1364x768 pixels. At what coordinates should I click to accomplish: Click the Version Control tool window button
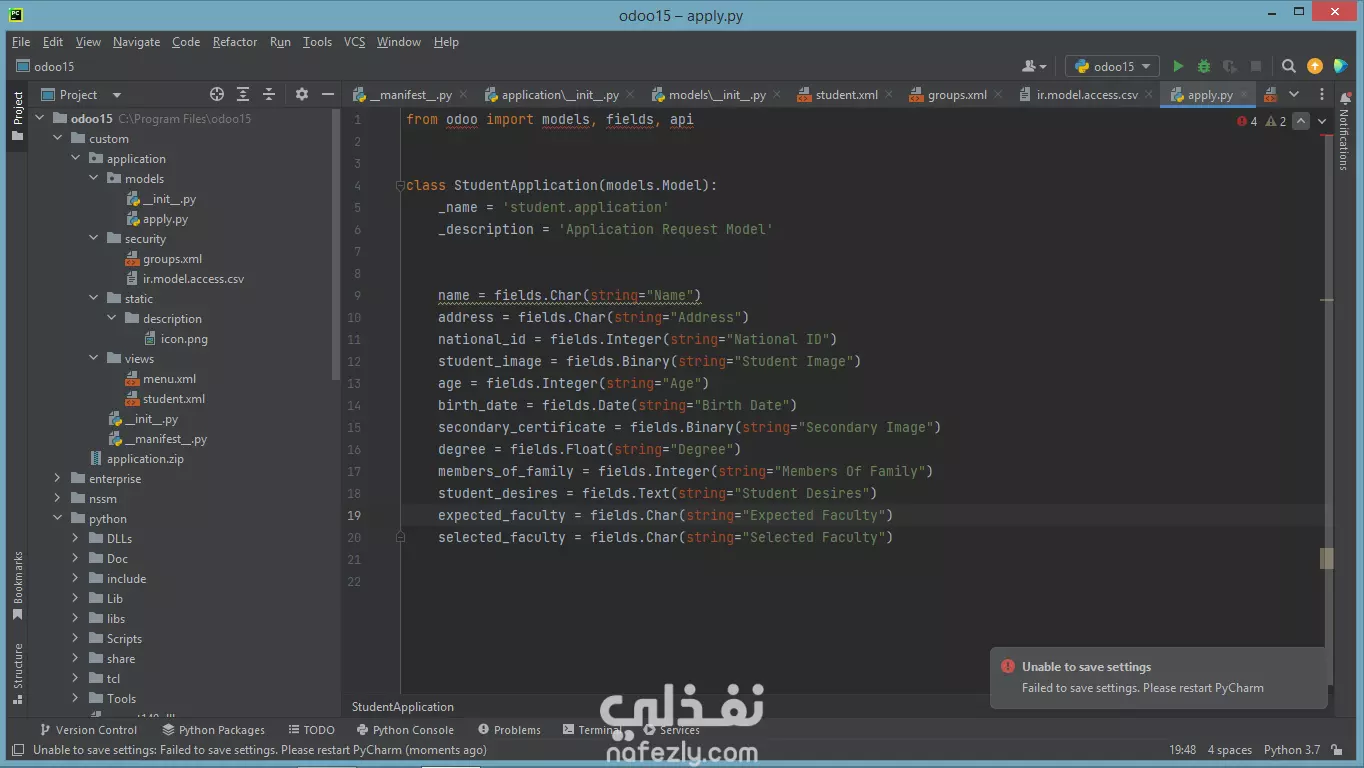(89, 729)
